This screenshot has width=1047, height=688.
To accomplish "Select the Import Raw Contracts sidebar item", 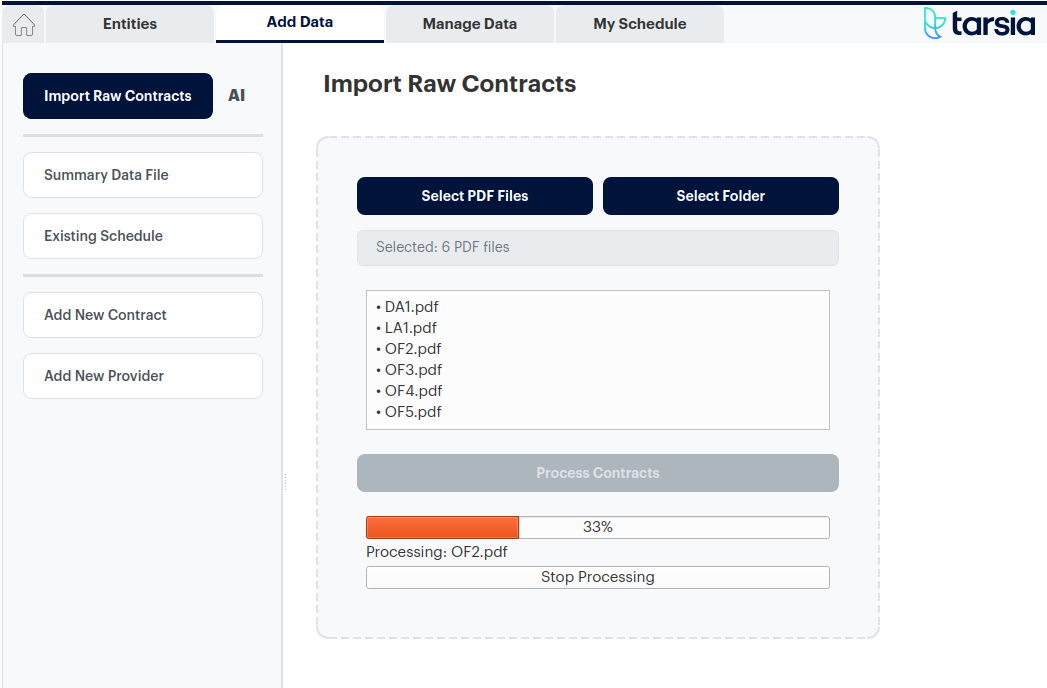I will coord(117,95).
